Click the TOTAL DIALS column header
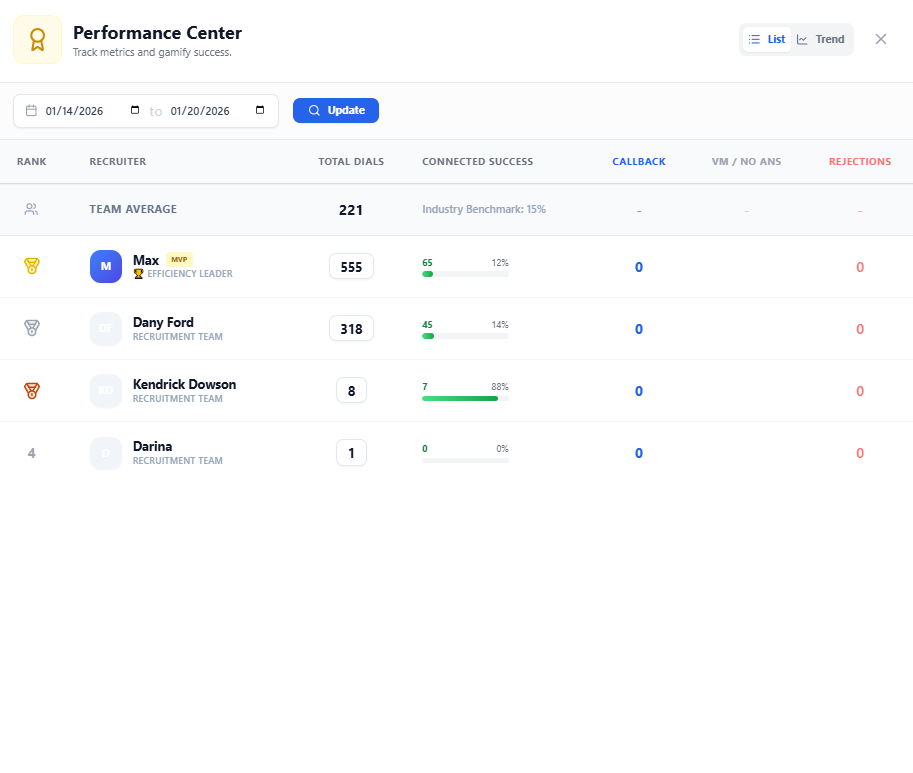The image size is (913, 773). (x=349, y=161)
